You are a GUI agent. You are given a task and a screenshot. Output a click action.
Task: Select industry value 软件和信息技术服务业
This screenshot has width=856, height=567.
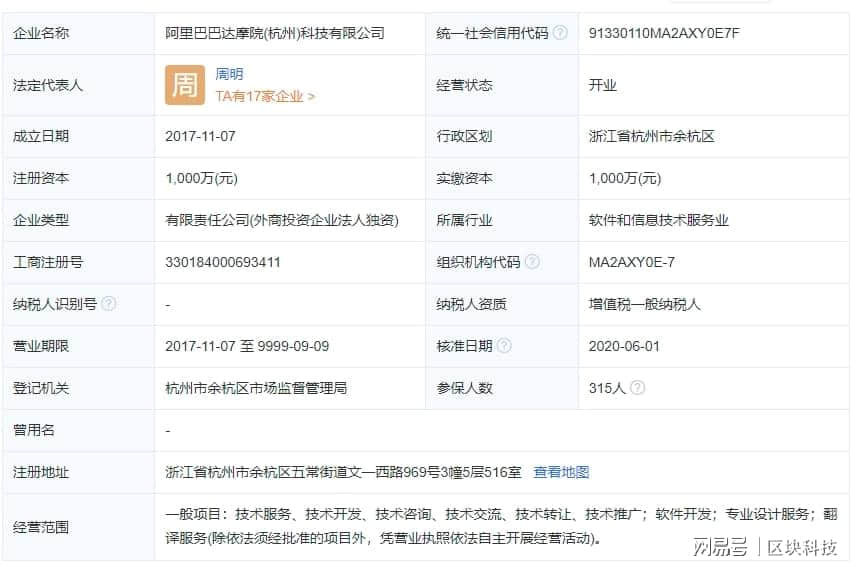(x=658, y=220)
